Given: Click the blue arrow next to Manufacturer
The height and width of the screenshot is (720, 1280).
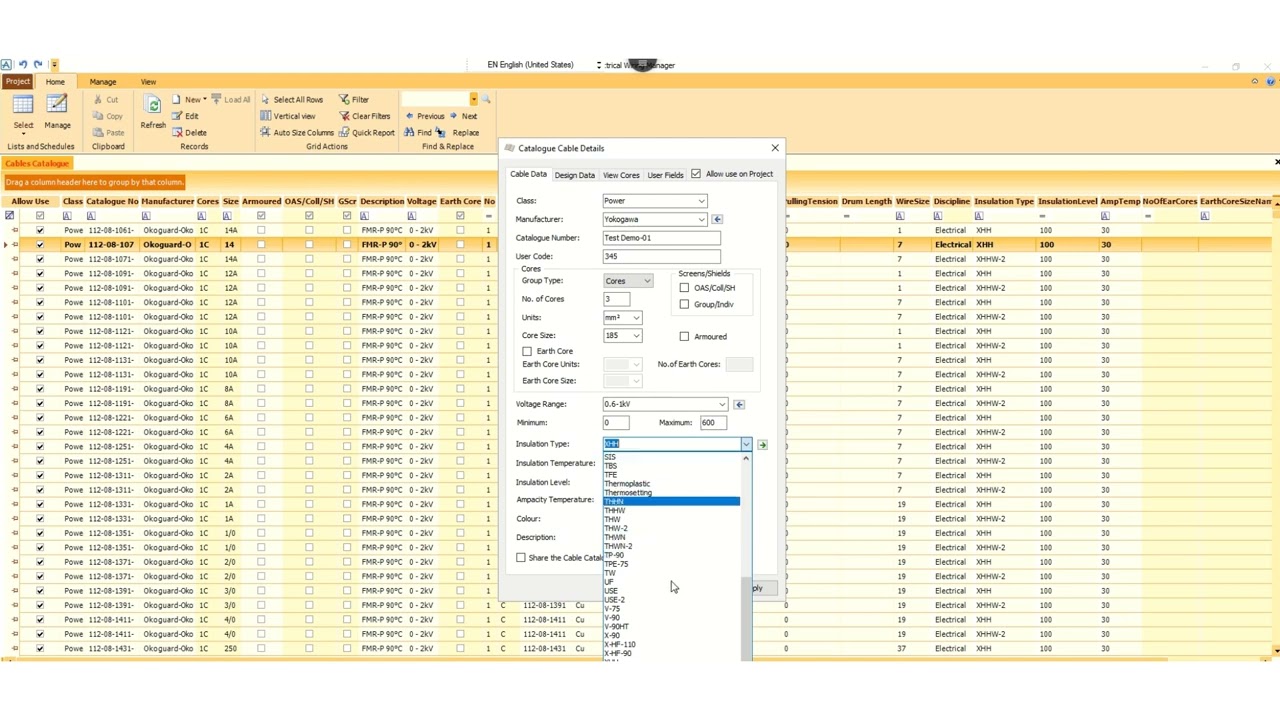Looking at the screenshot, I should tap(717, 219).
